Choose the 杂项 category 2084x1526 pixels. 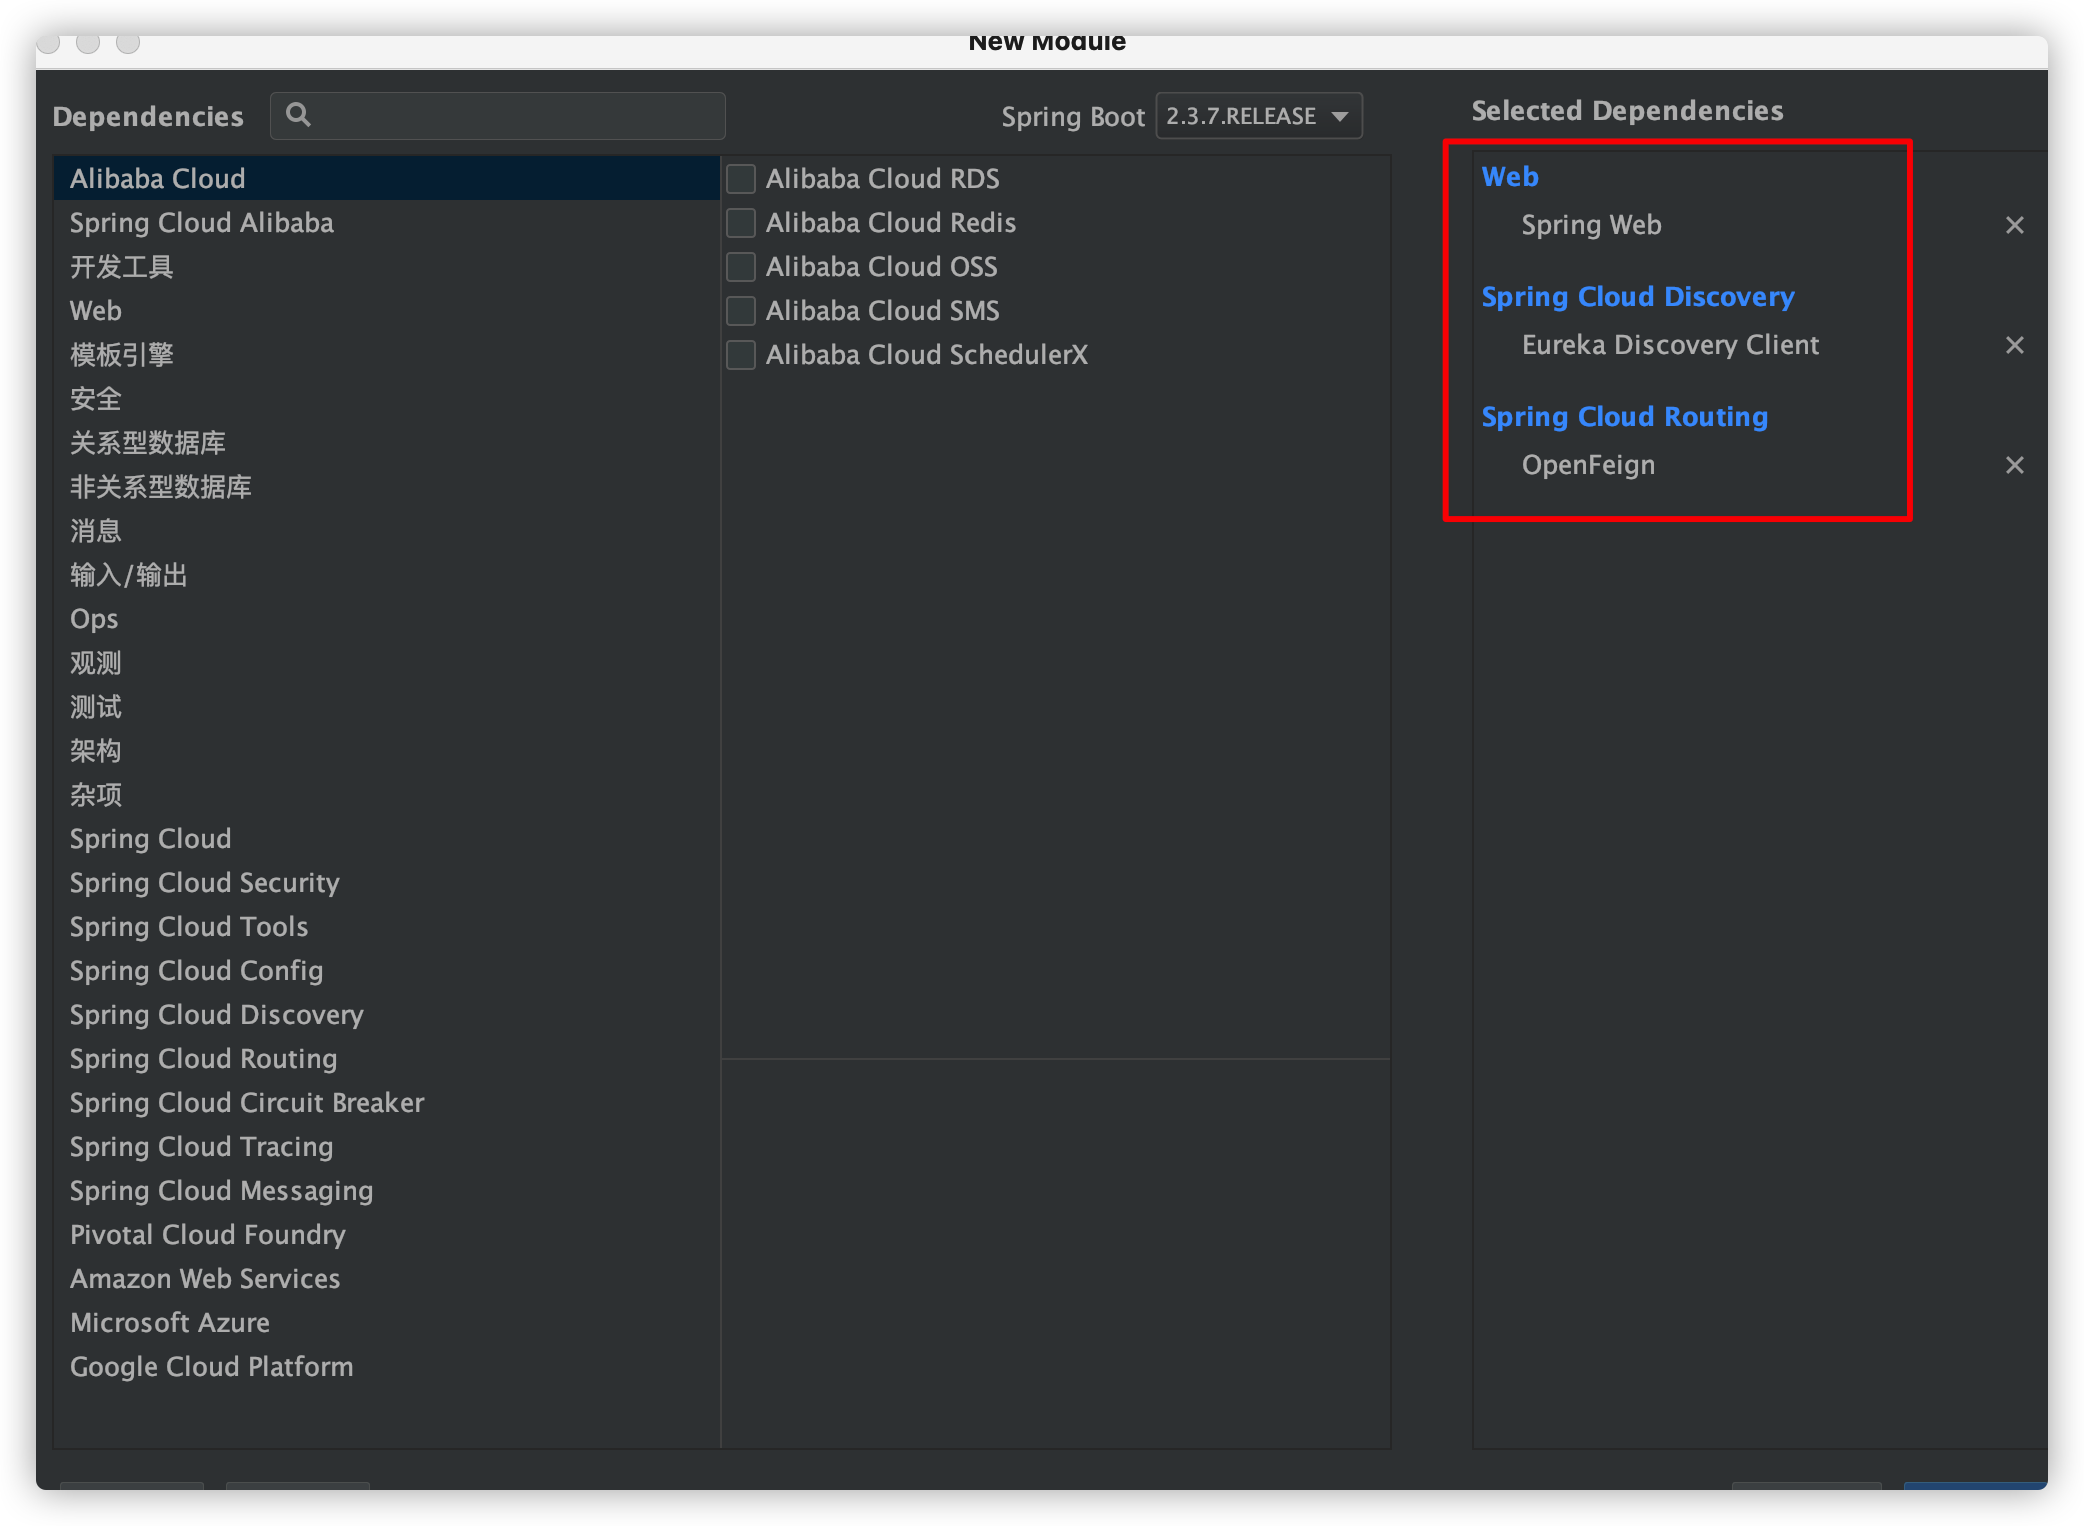coord(386,795)
